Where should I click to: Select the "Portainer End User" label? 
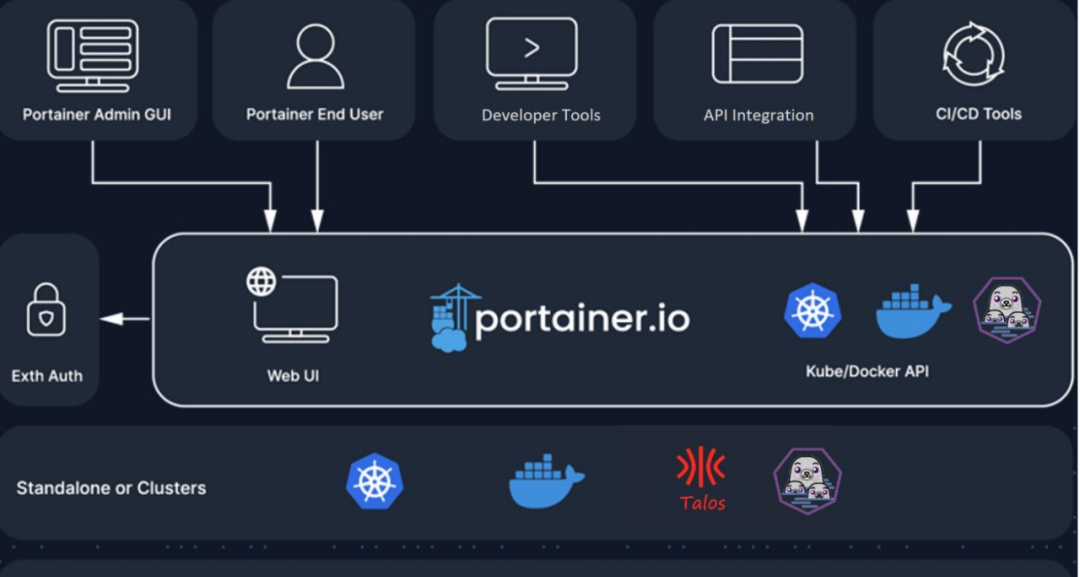pyautogui.click(x=315, y=114)
